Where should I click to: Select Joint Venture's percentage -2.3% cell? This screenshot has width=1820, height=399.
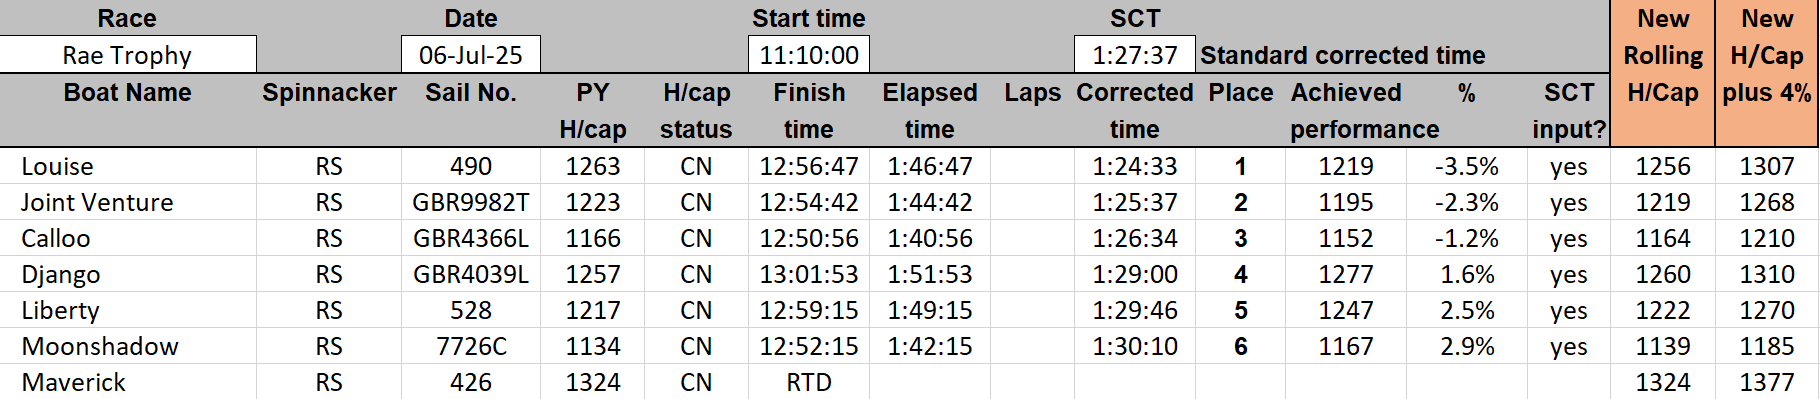pyautogui.click(x=1467, y=202)
